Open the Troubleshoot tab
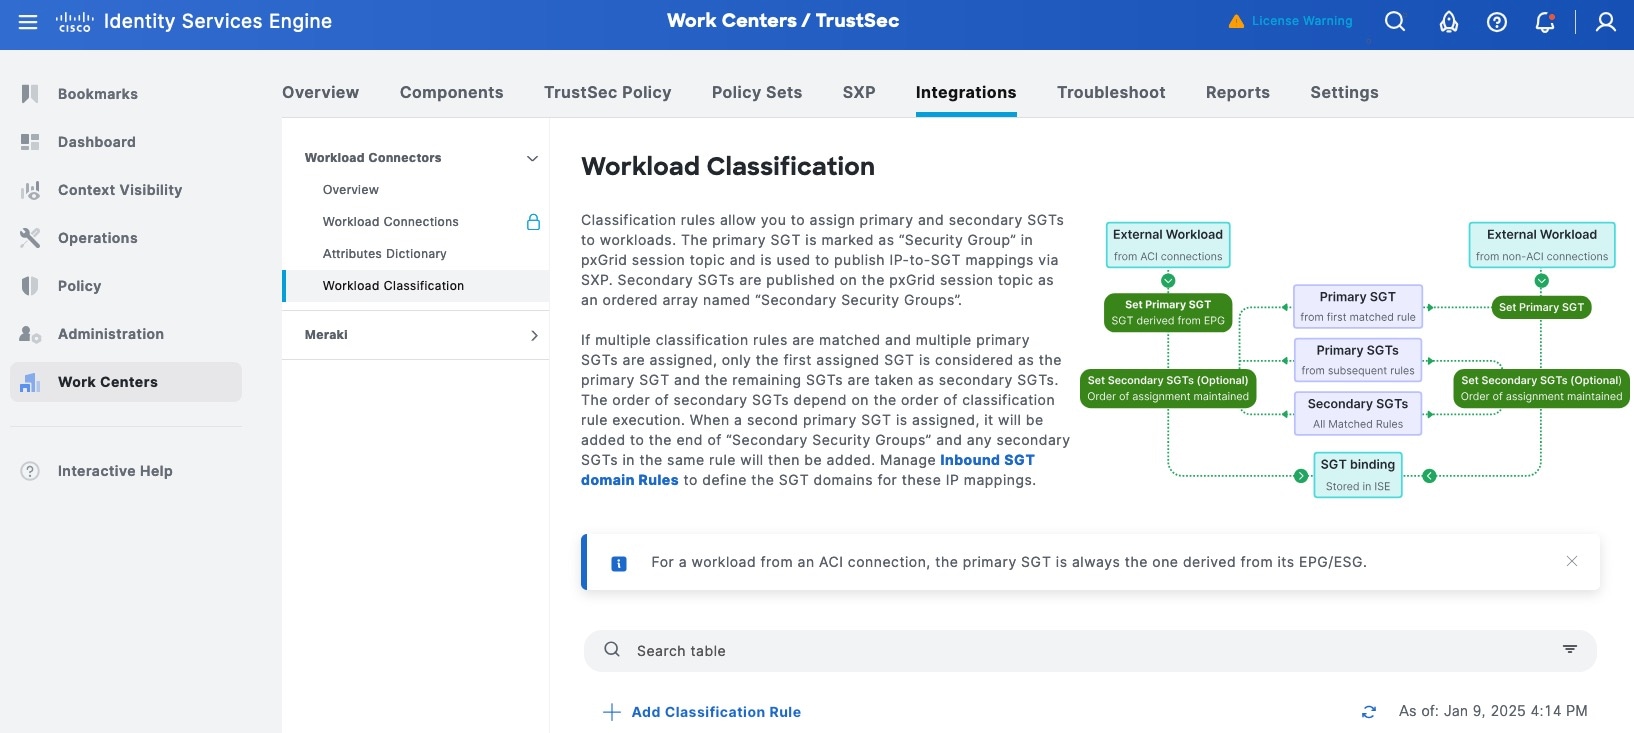 click(1111, 92)
